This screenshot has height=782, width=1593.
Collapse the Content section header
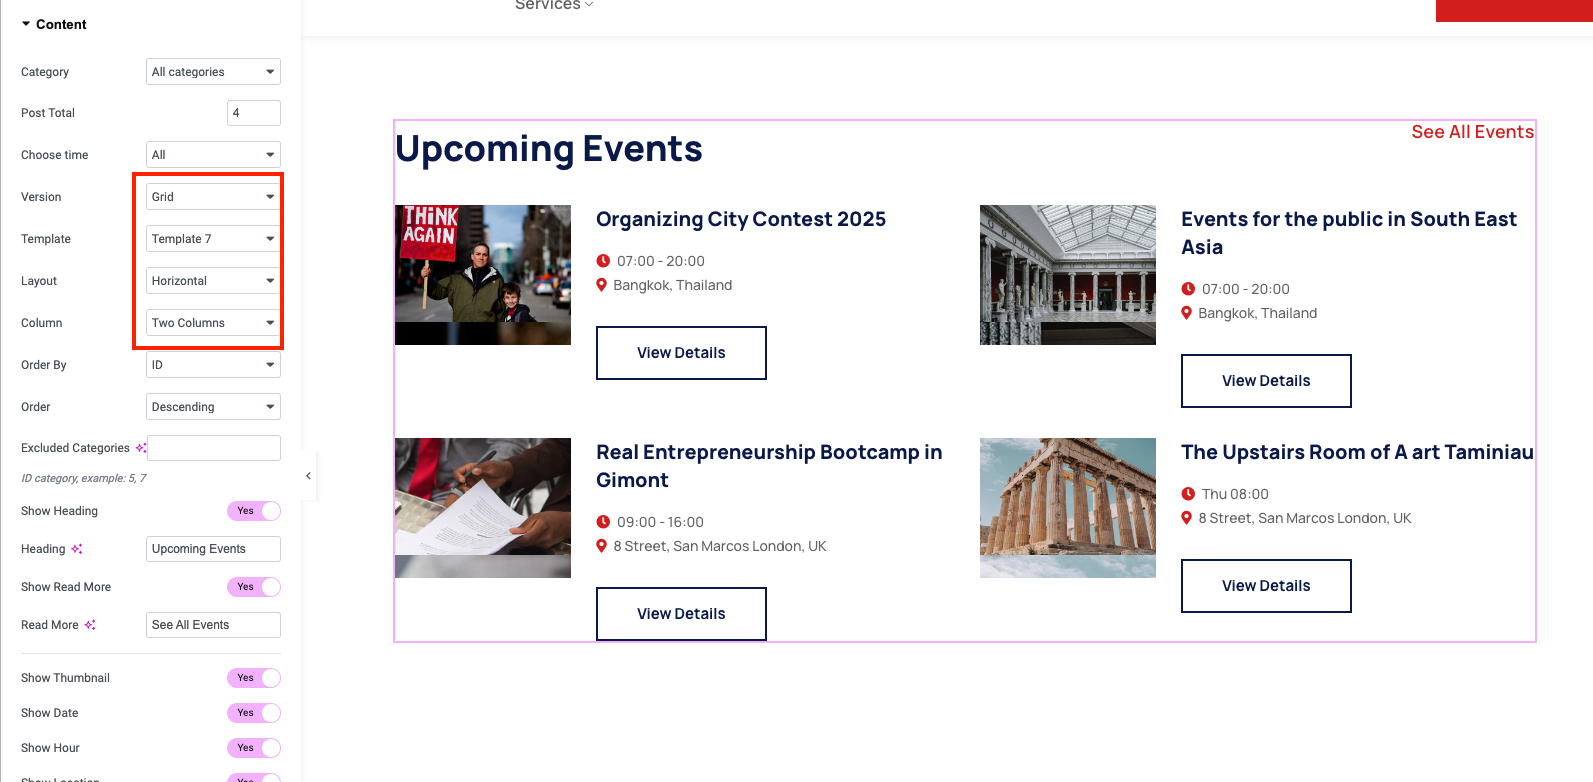[x=55, y=24]
